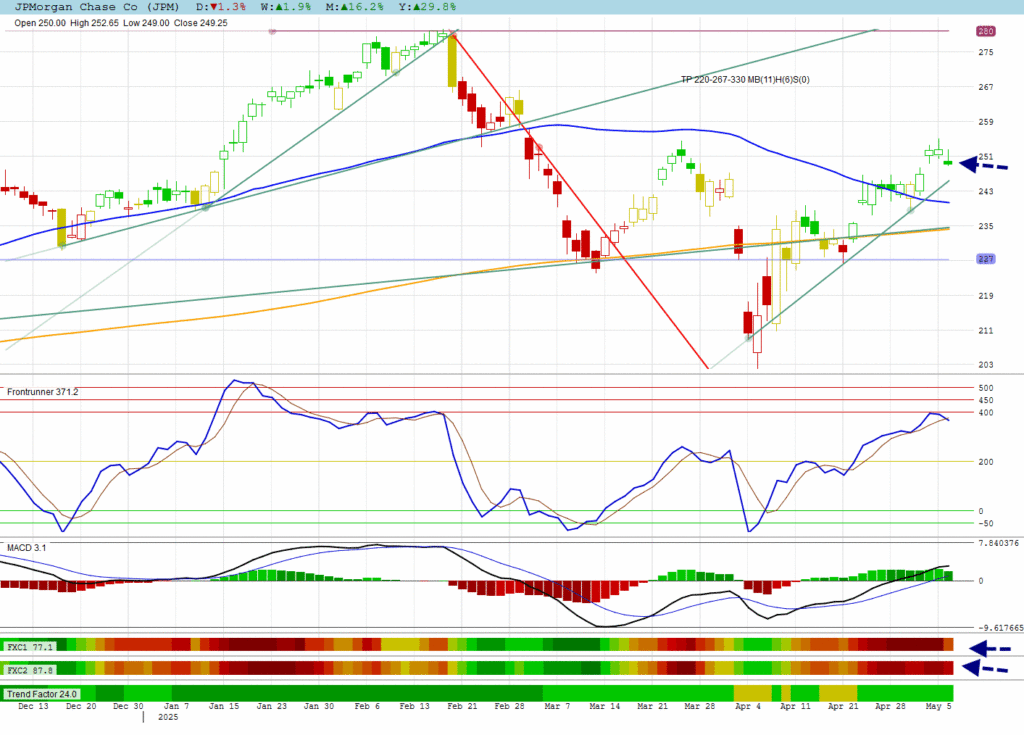
Task: Click the Feb 28 date label
Action: pos(509,706)
